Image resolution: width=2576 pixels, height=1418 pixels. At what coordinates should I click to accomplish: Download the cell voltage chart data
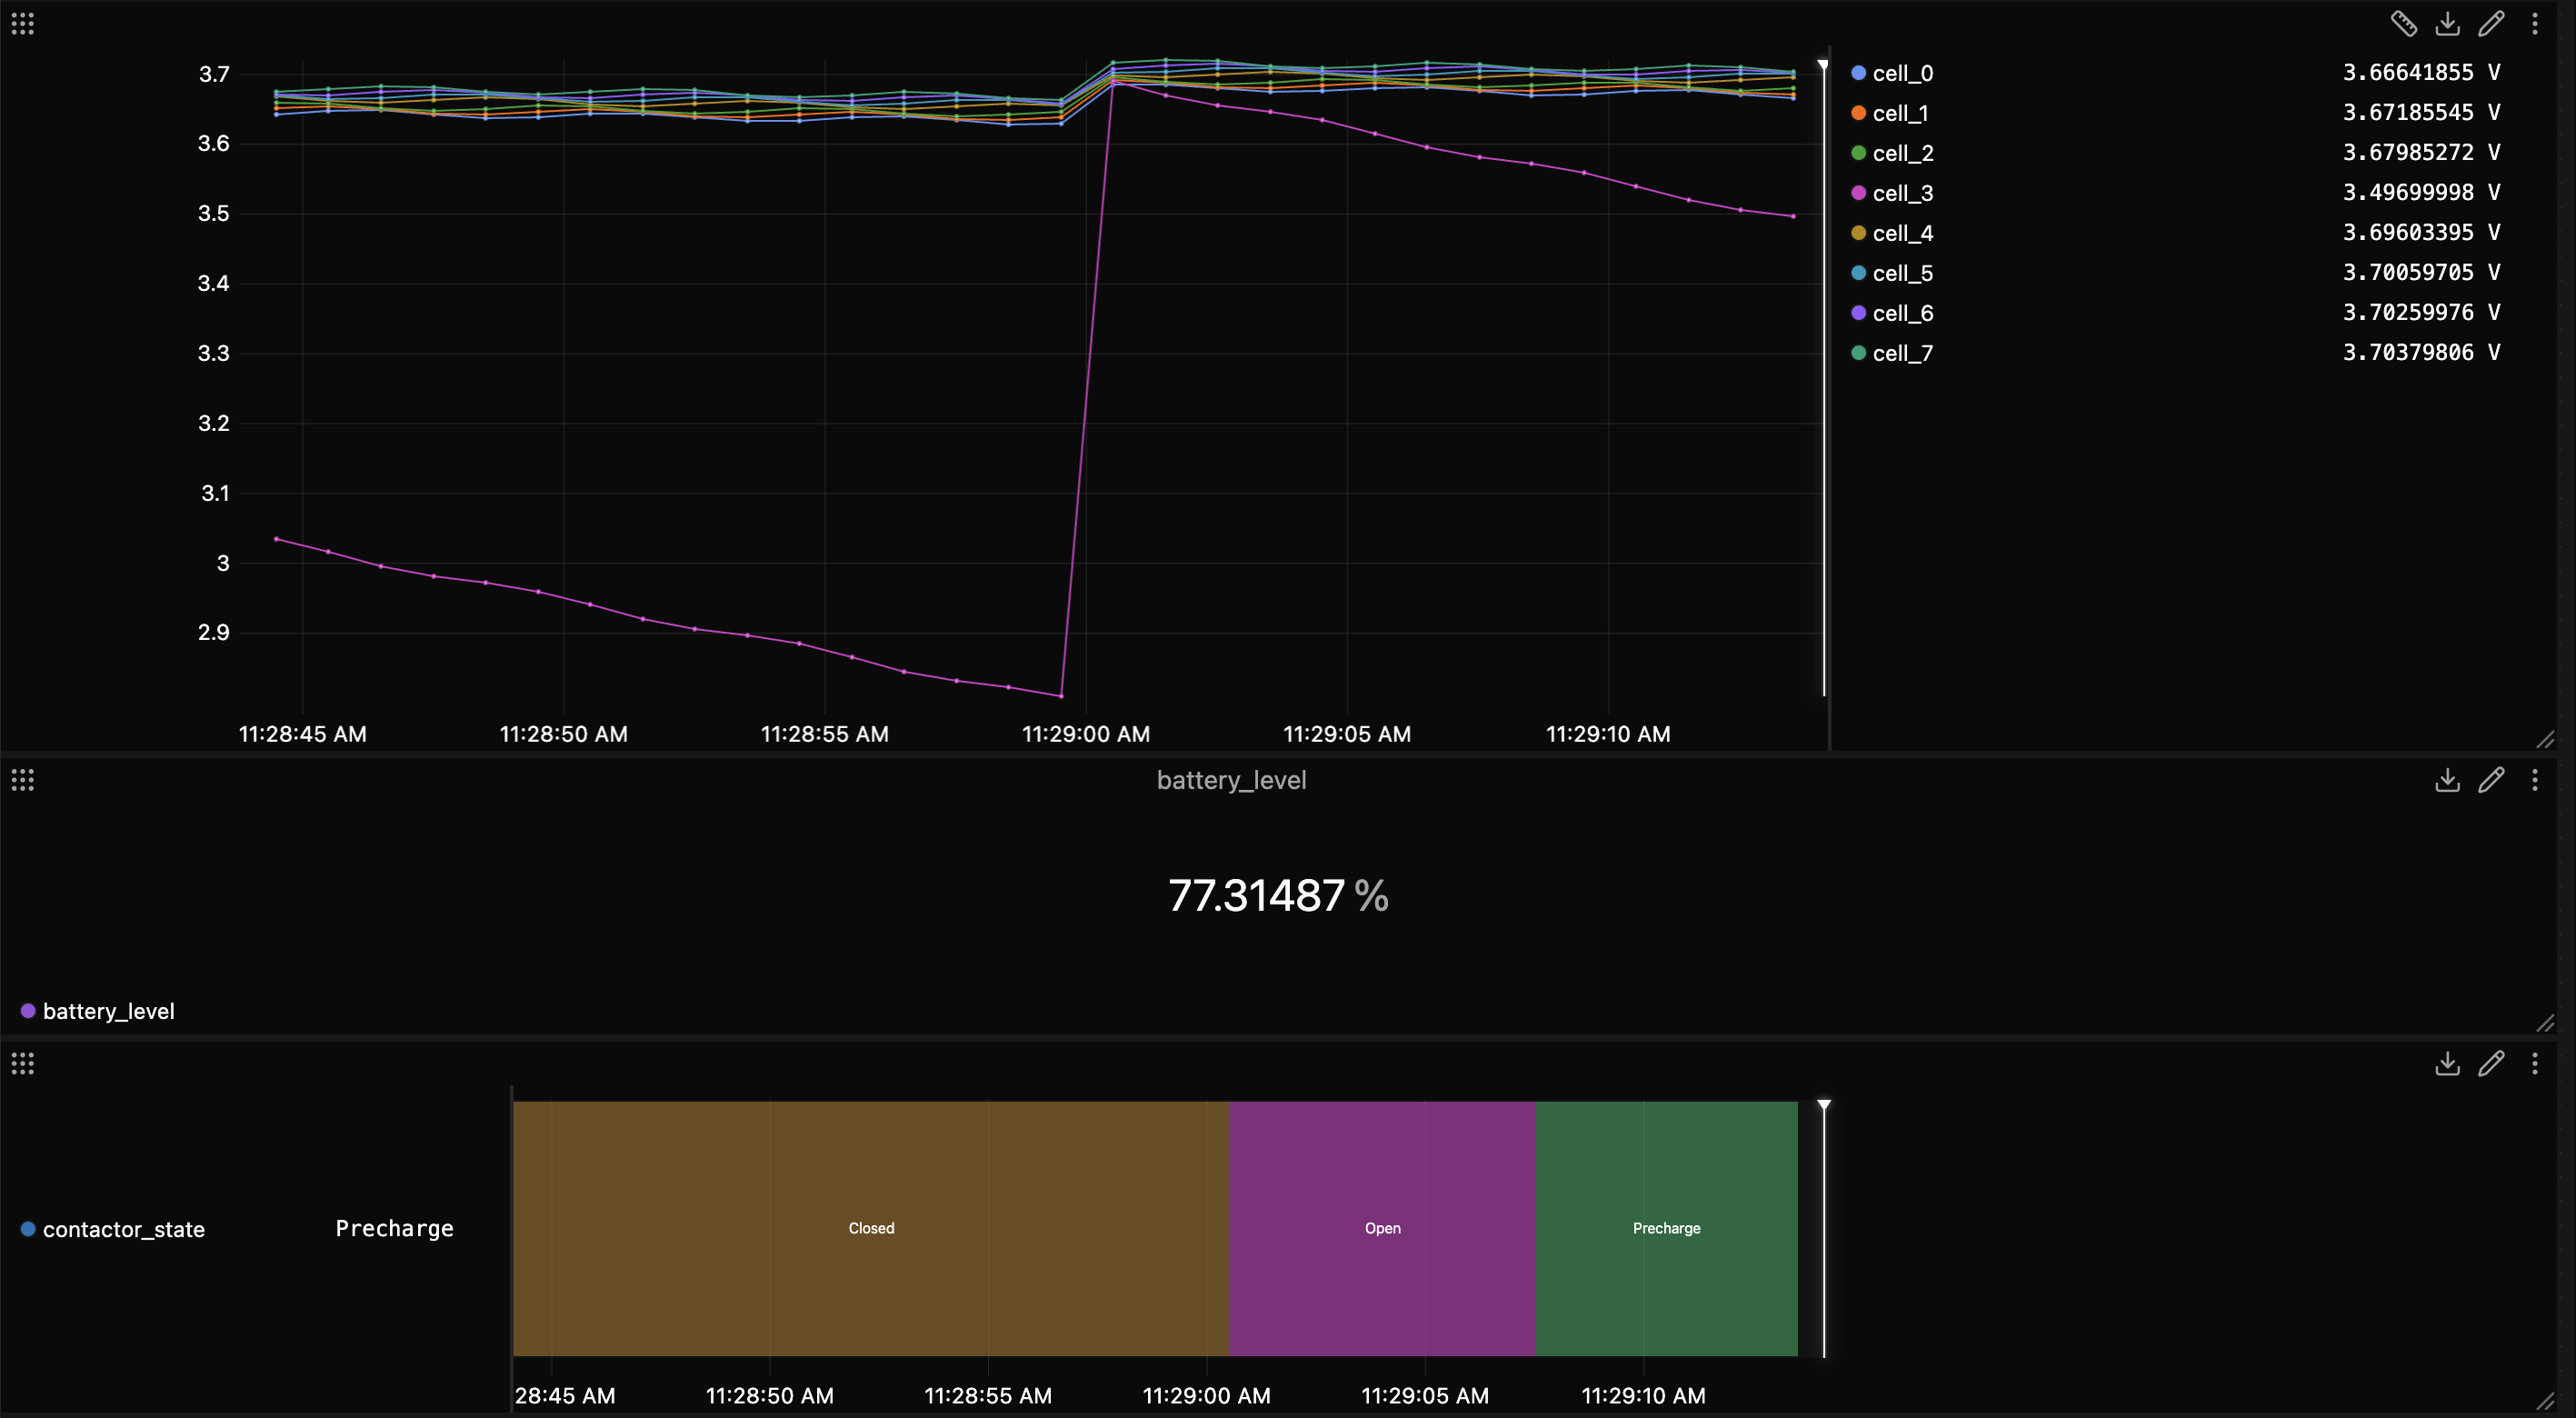[x=2447, y=23]
